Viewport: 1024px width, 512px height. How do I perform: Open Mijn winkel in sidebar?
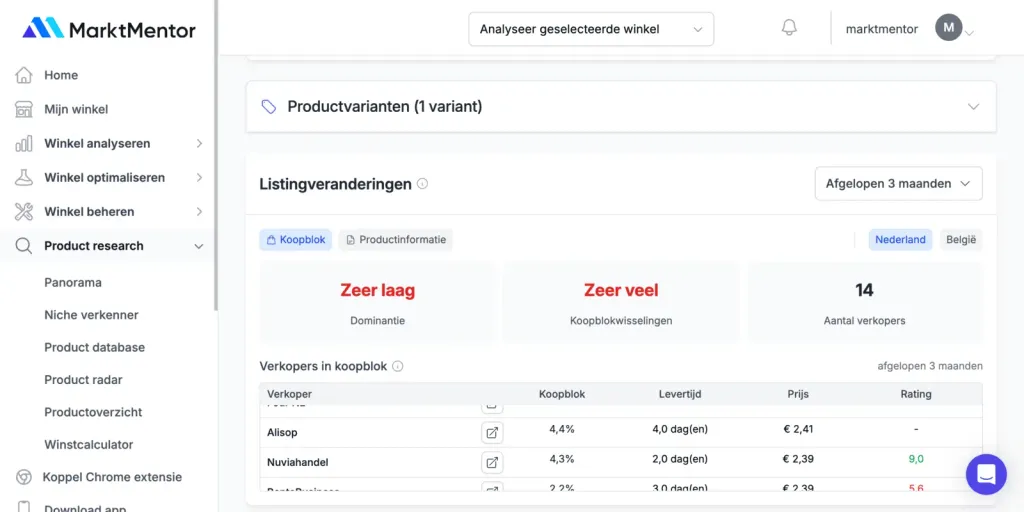coord(76,109)
